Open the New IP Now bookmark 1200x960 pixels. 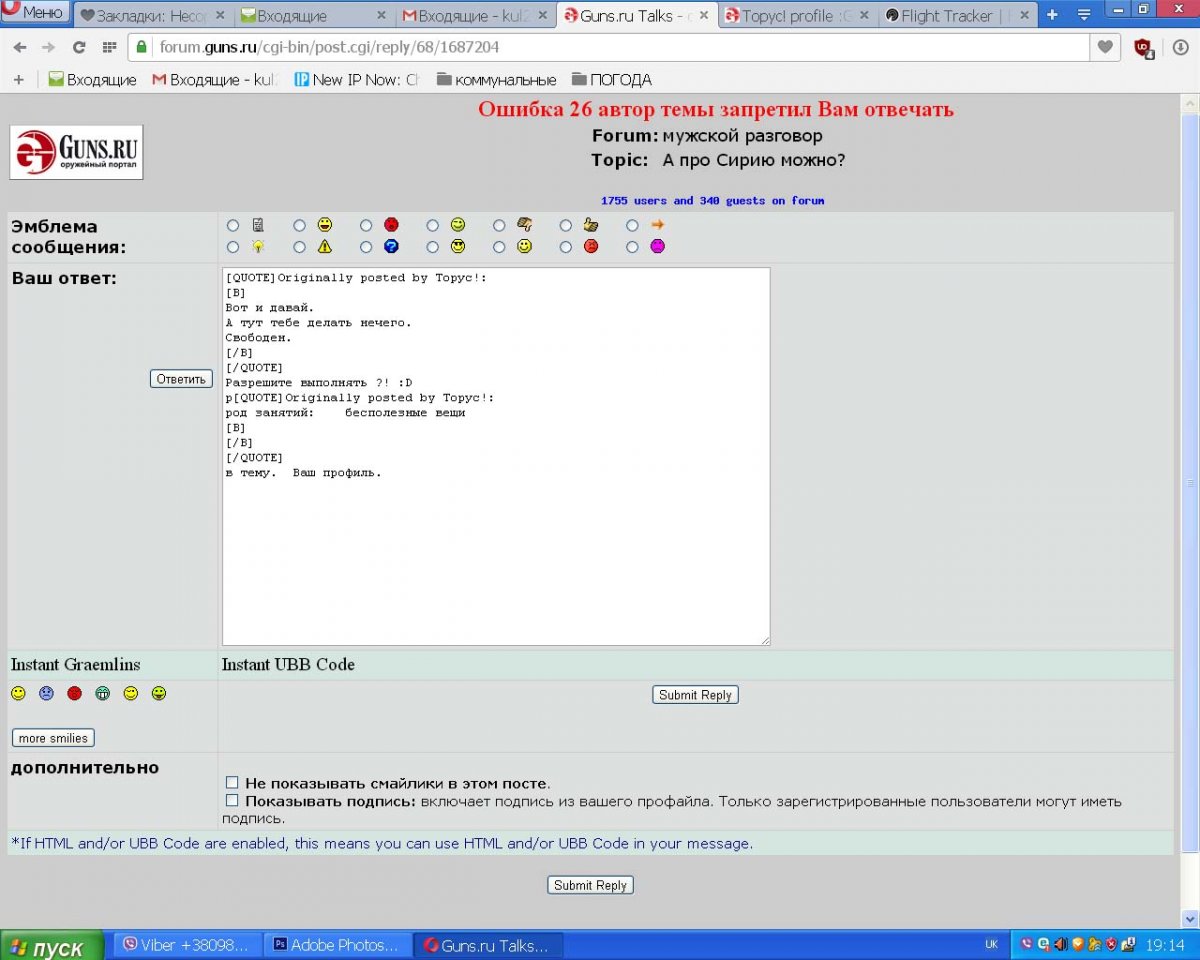pyautogui.click(x=356, y=80)
